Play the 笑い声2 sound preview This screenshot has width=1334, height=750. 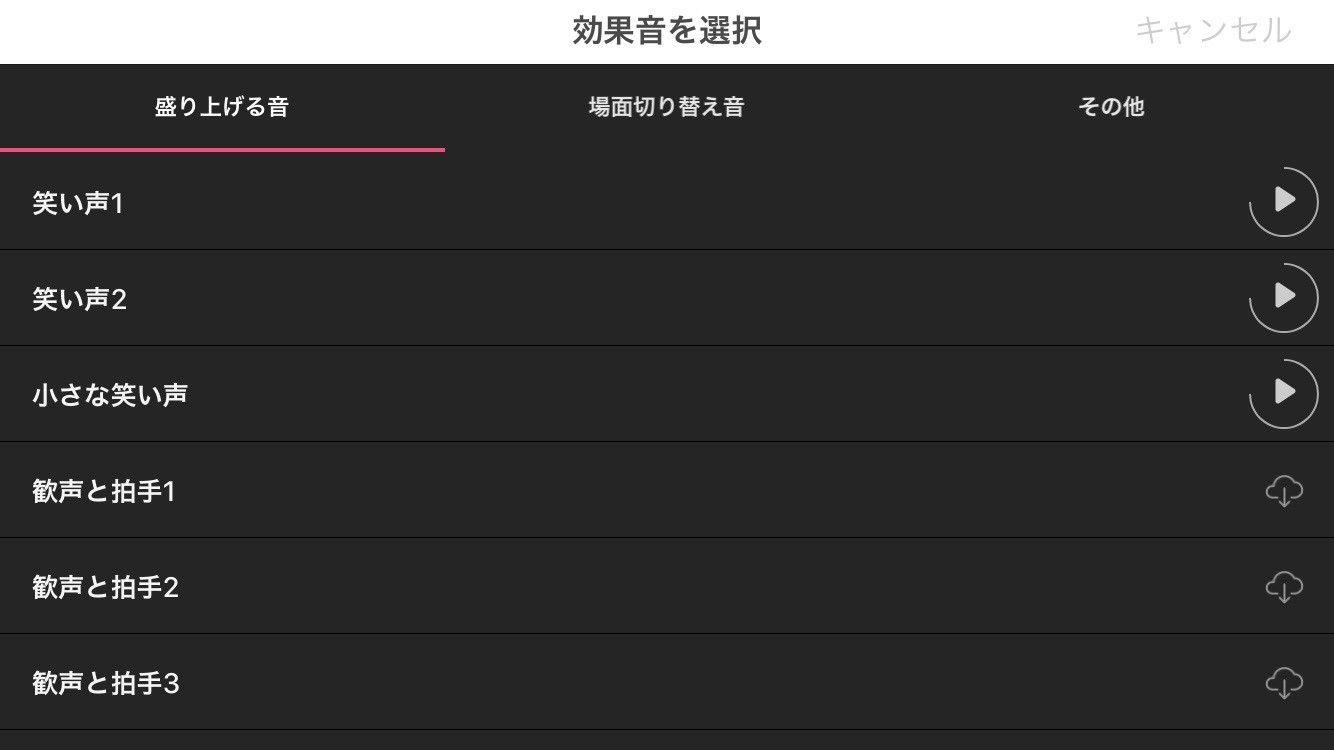click(x=1284, y=297)
